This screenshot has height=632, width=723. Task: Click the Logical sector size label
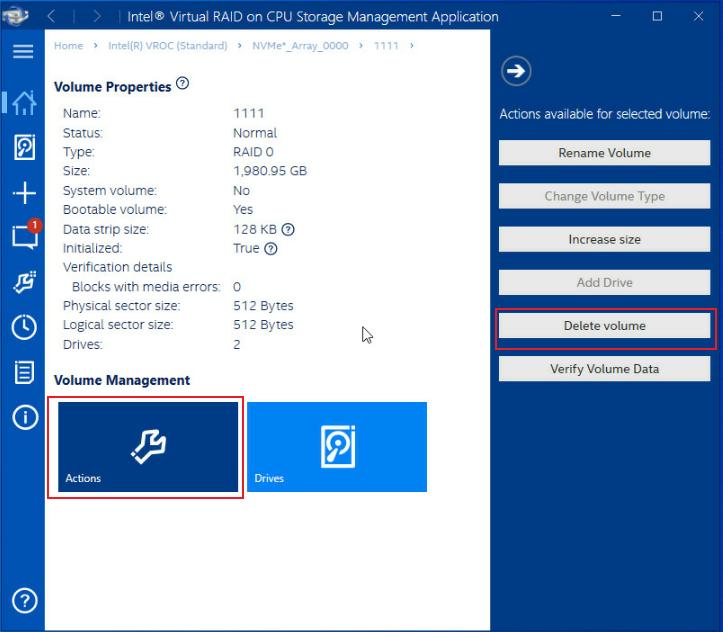coord(118,325)
